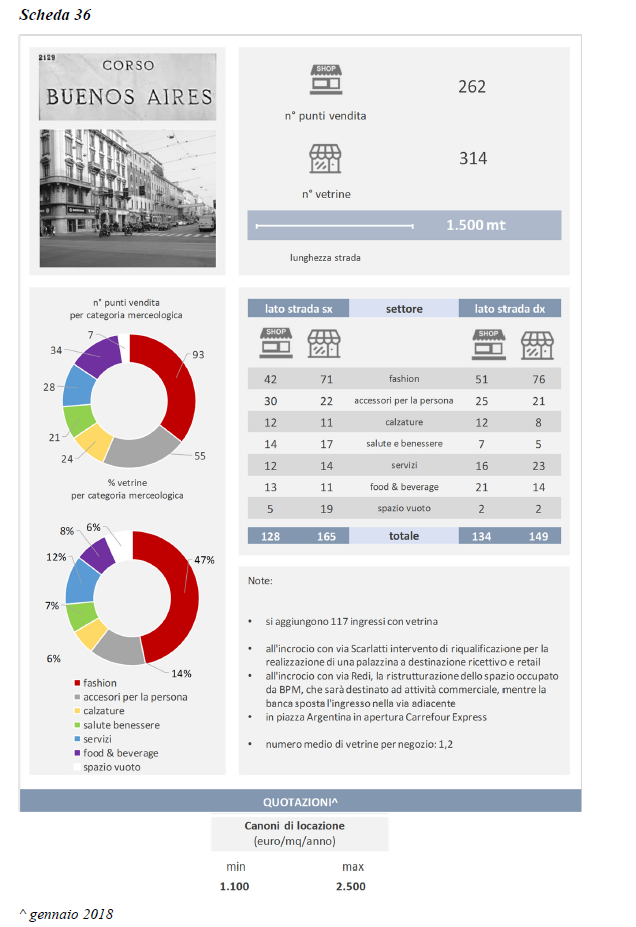Select the "lato strada sx" column header
The width and height of the screenshot is (636, 927).
298,308
